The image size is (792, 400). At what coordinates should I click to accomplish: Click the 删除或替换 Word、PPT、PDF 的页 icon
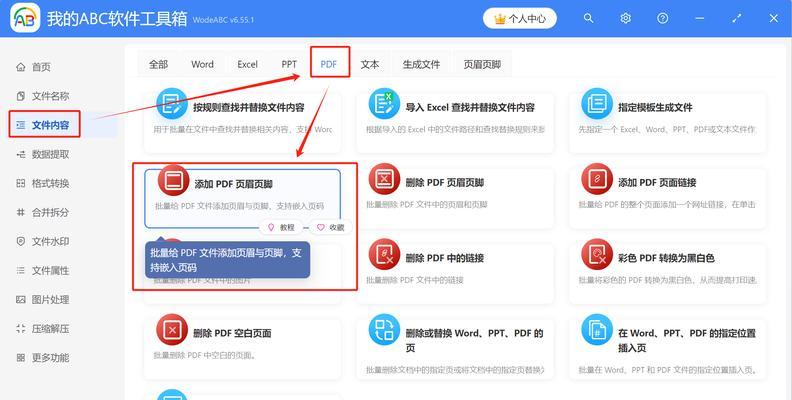(384, 330)
